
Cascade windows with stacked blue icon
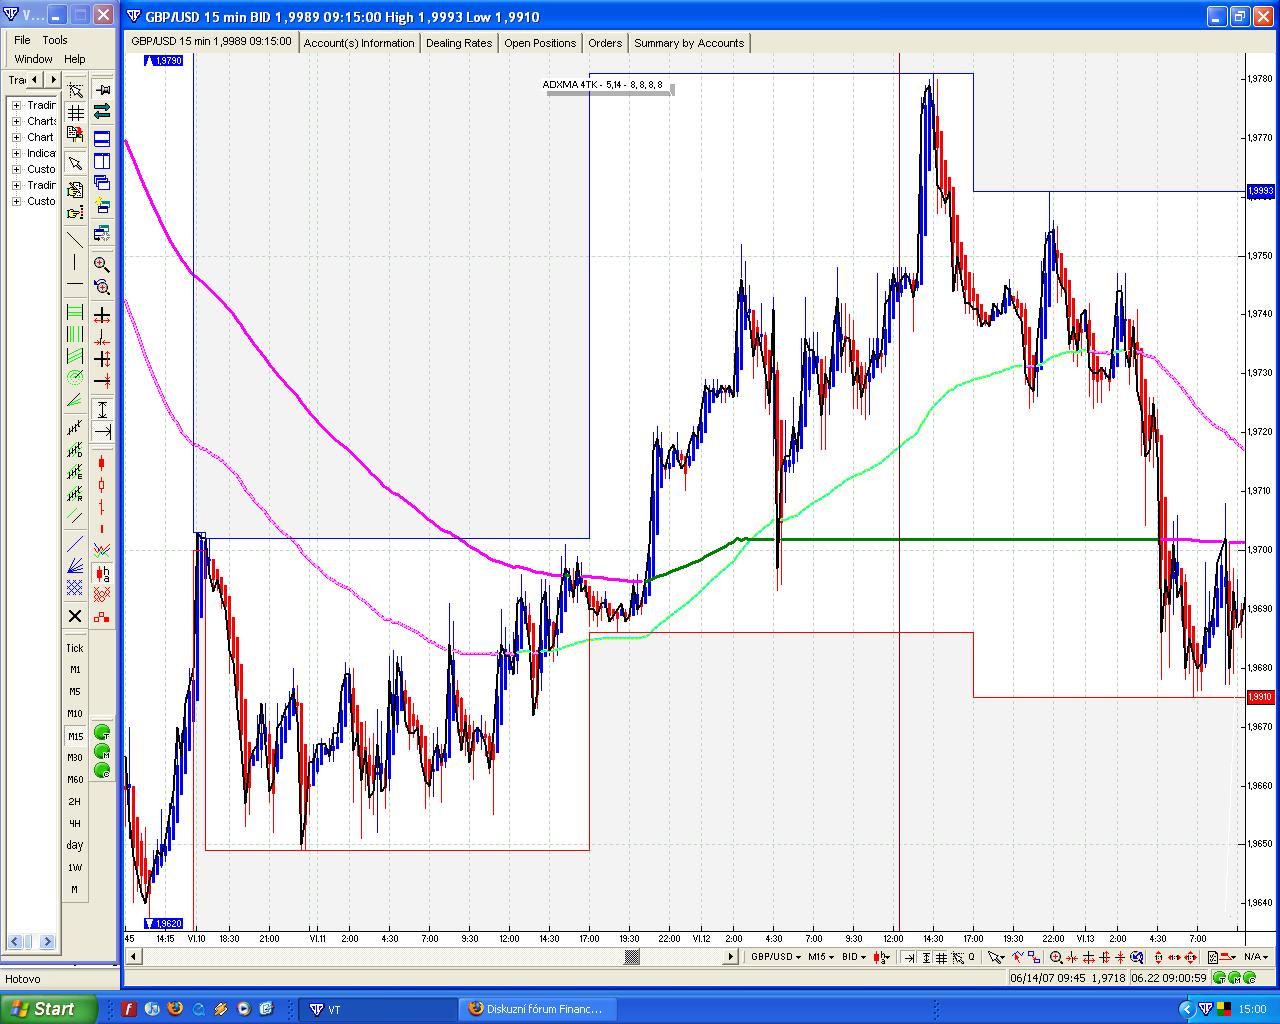click(102, 183)
